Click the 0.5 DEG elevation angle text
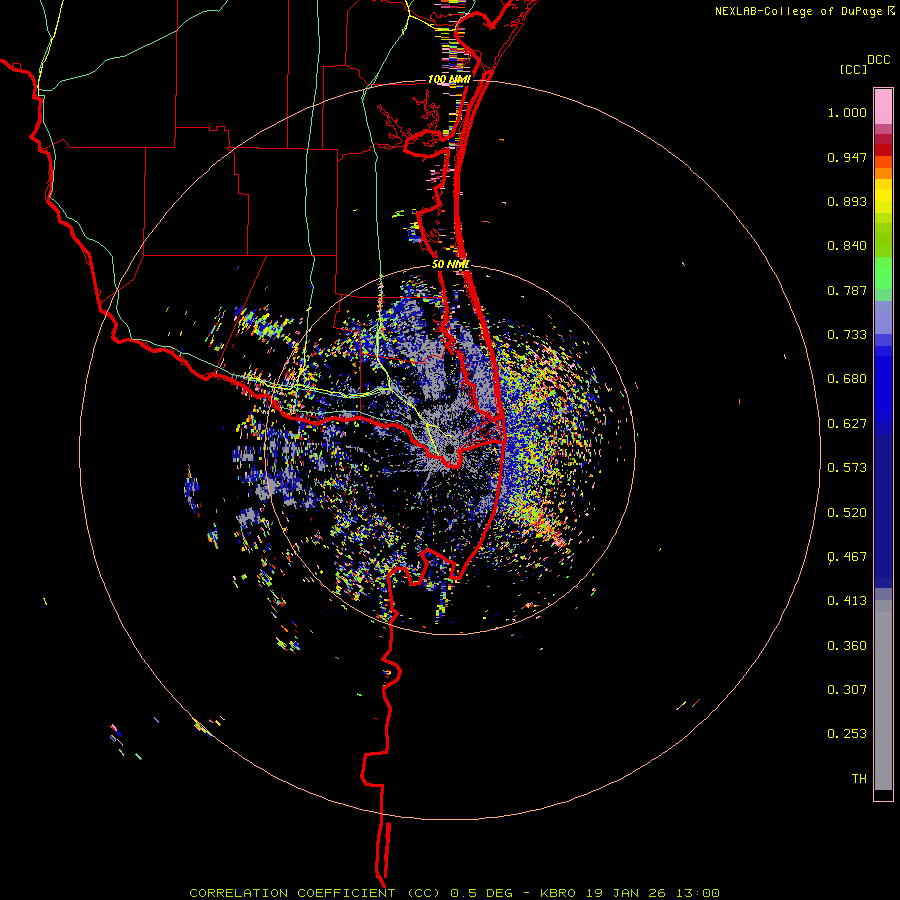 click(x=482, y=893)
